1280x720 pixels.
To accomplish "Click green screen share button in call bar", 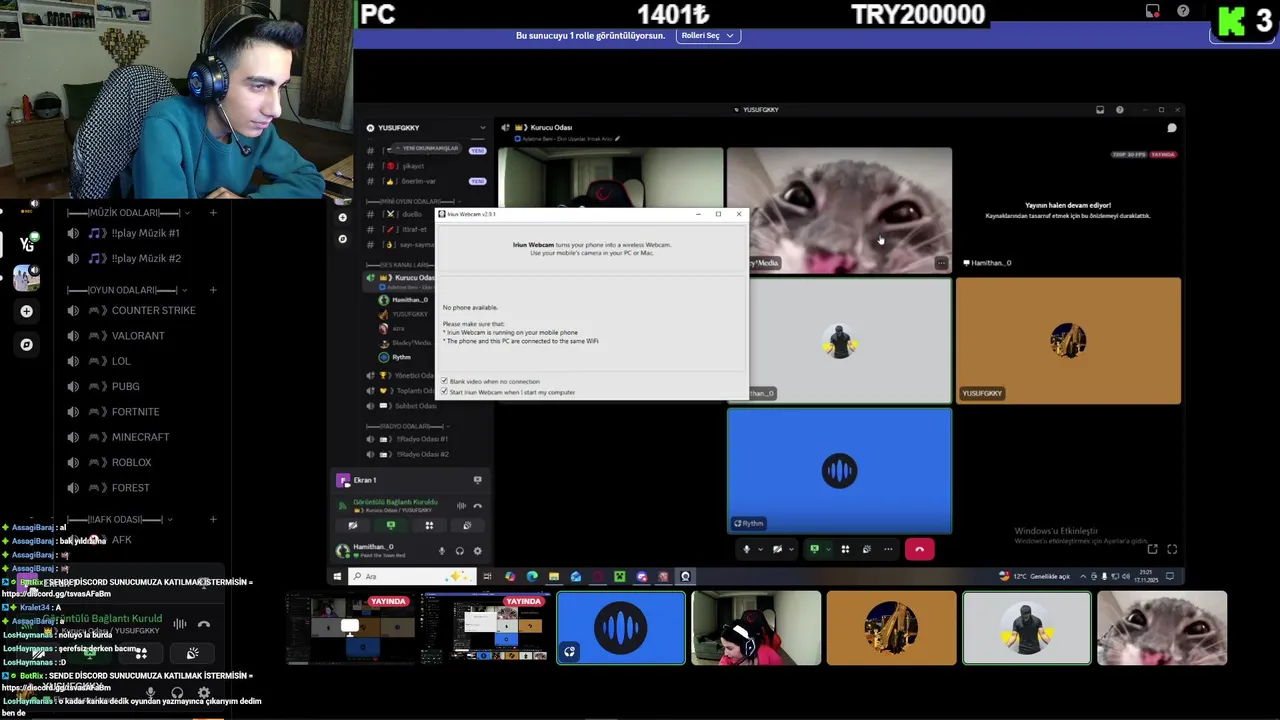I will click(x=814, y=549).
